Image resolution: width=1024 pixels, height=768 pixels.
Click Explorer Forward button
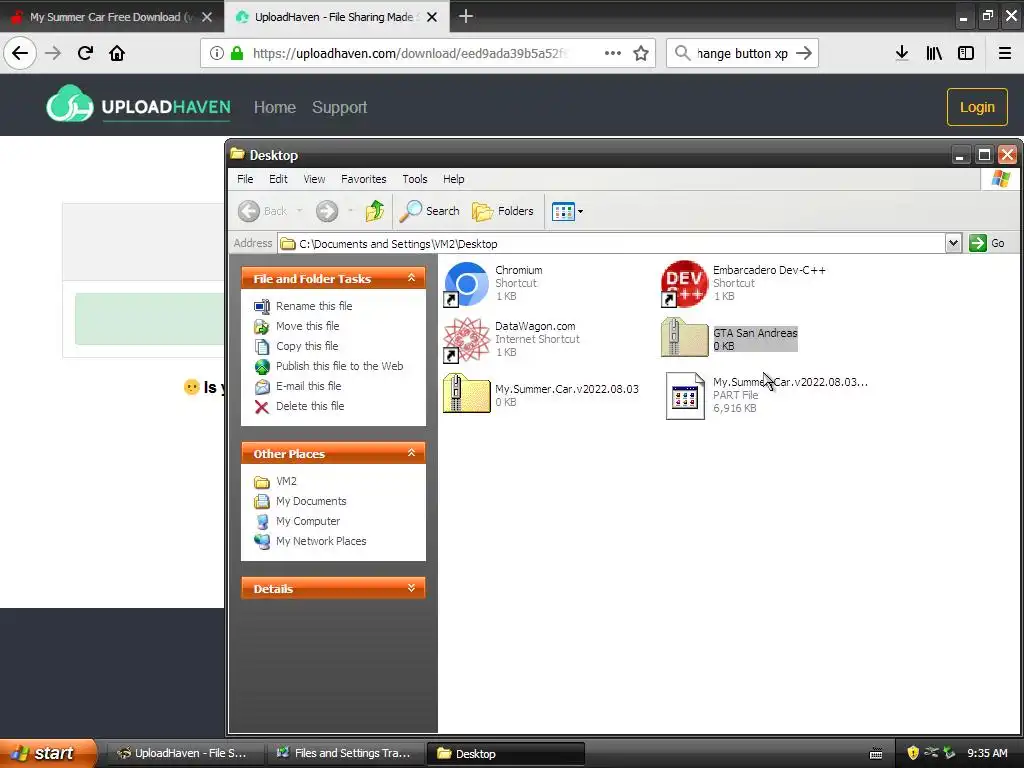(327, 211)
